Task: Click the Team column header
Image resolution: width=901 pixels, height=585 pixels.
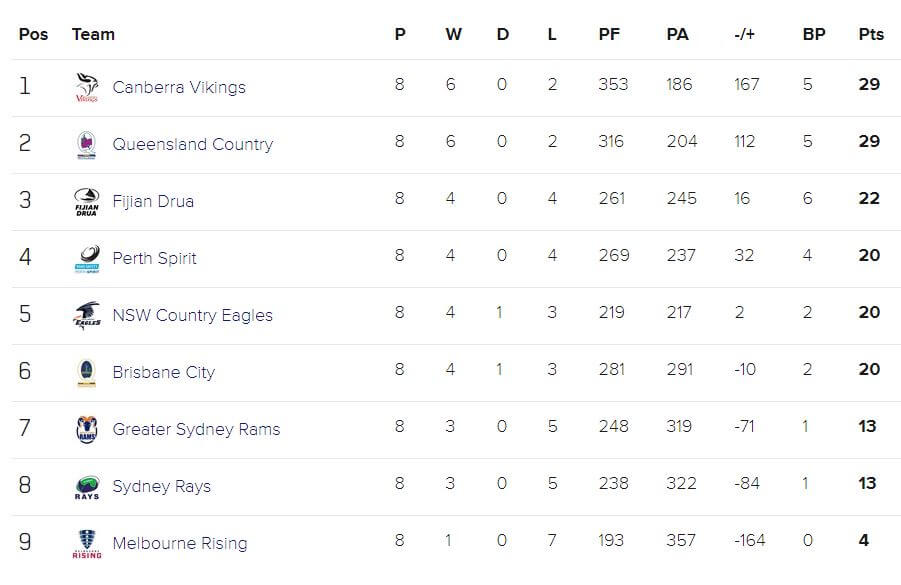Action: click(x=93, y=34)
